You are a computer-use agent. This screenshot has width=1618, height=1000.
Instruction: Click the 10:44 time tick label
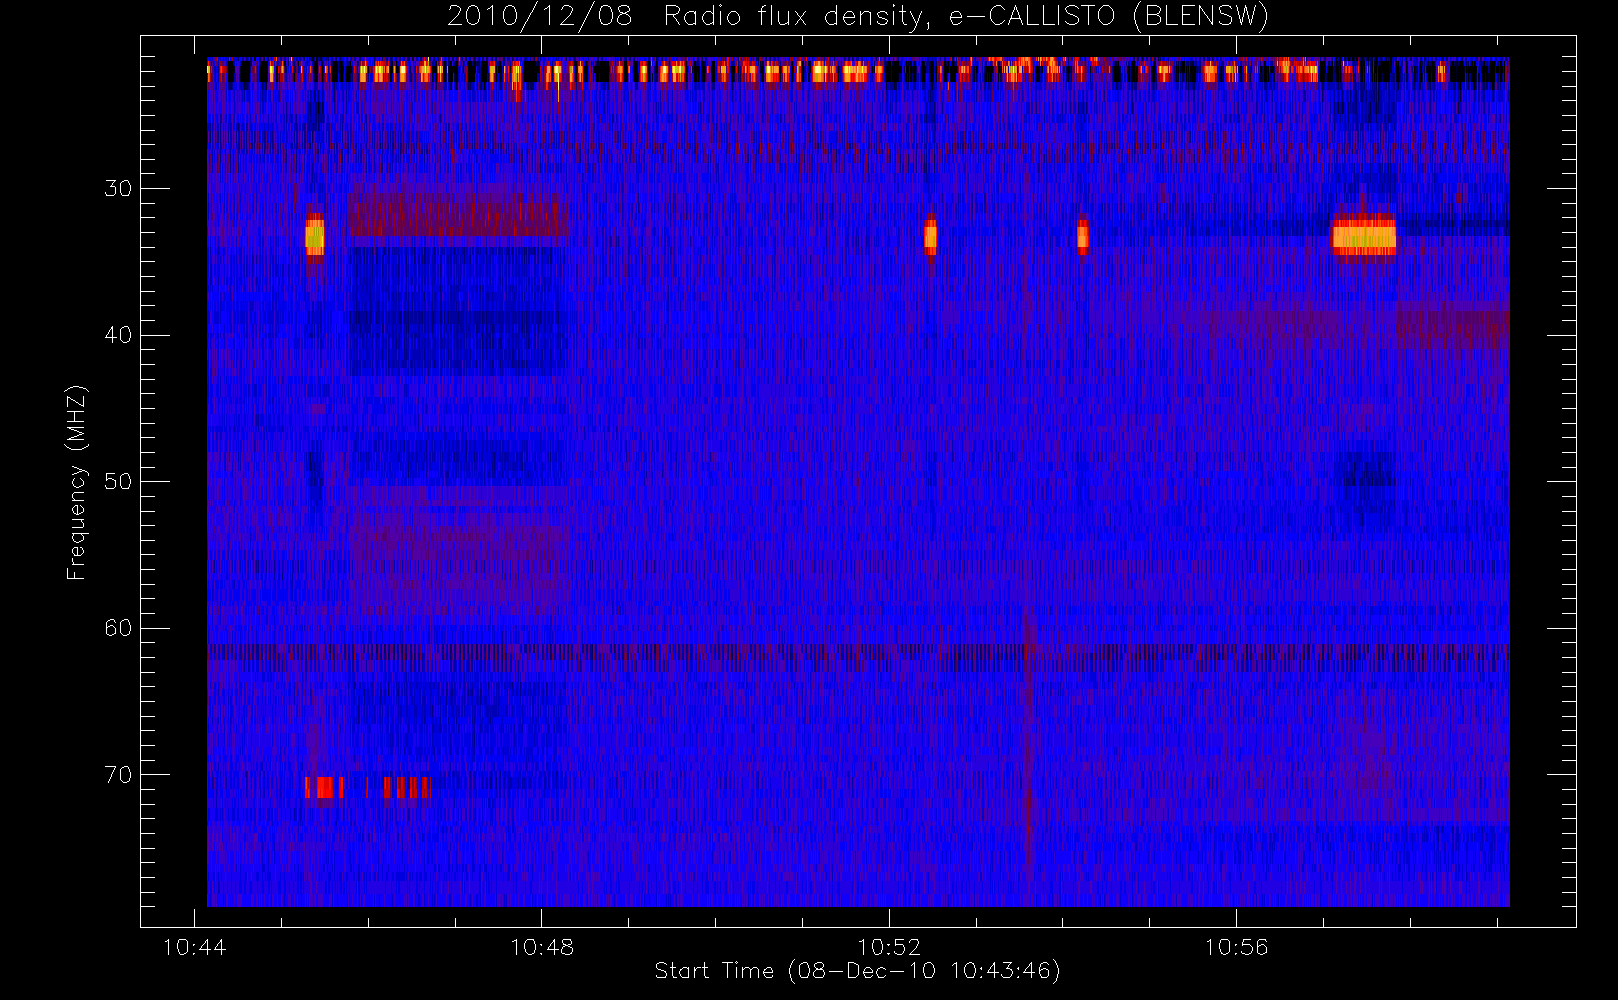coord(194,947)
